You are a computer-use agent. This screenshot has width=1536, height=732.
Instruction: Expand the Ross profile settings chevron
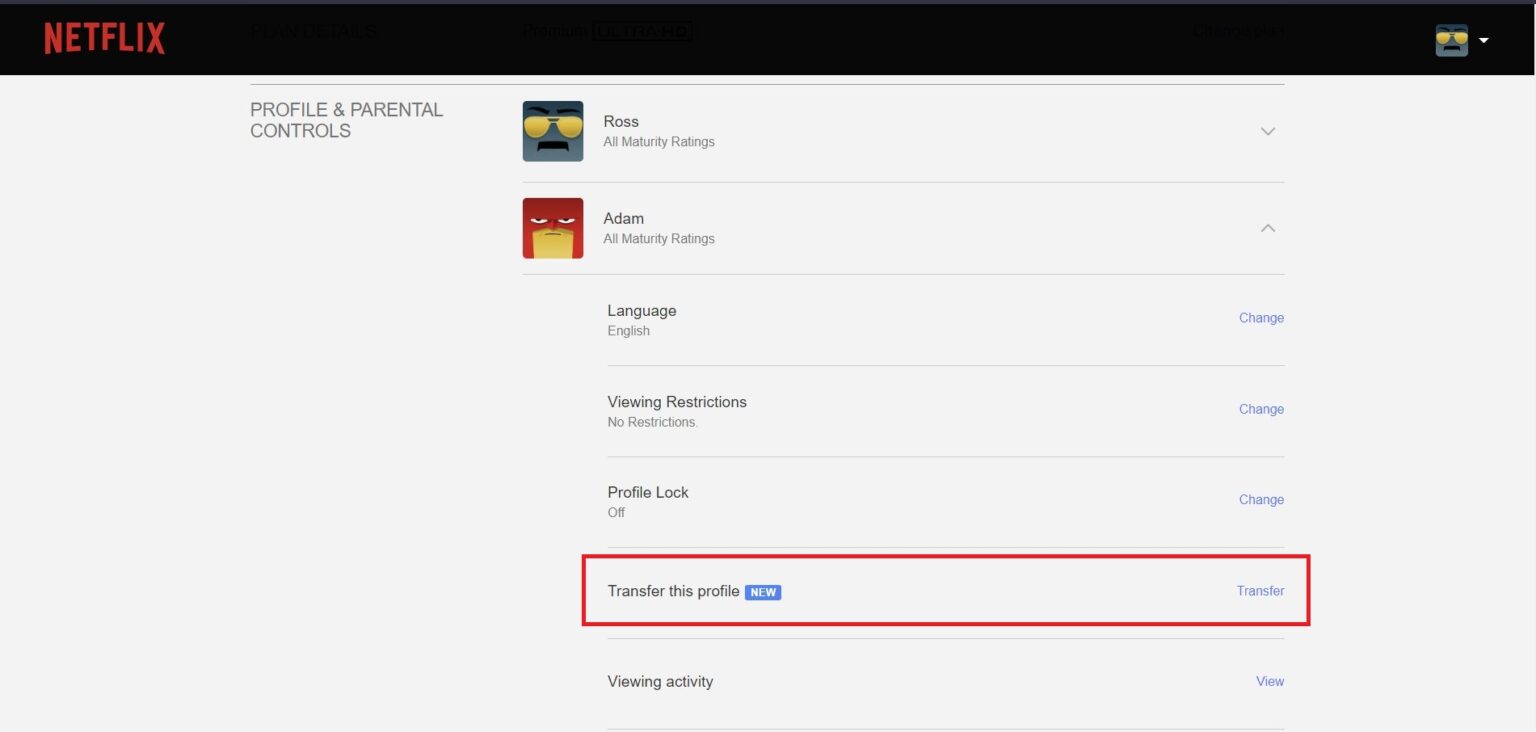click(x=1268, y=131)
